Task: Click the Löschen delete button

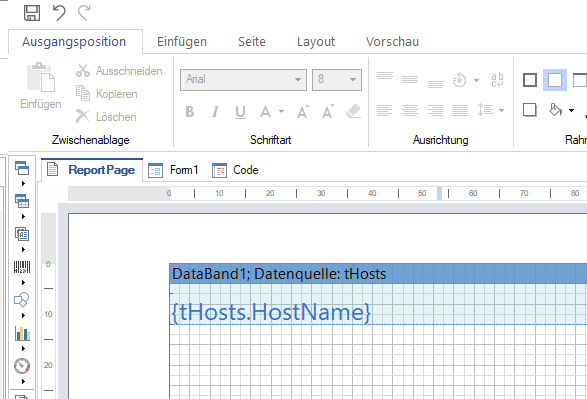Action: (106, 116)
